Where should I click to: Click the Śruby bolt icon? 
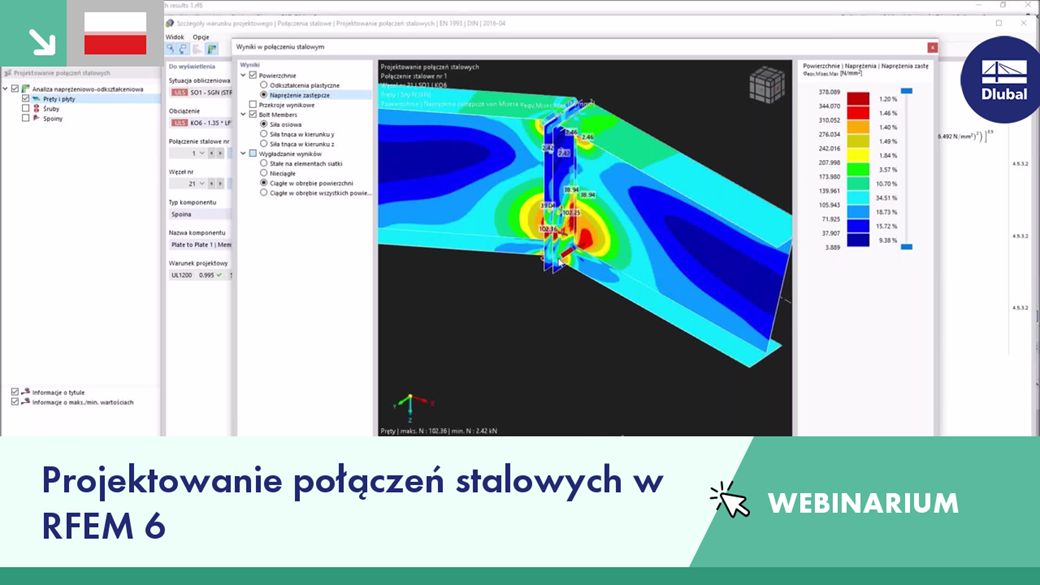point(36,109)
